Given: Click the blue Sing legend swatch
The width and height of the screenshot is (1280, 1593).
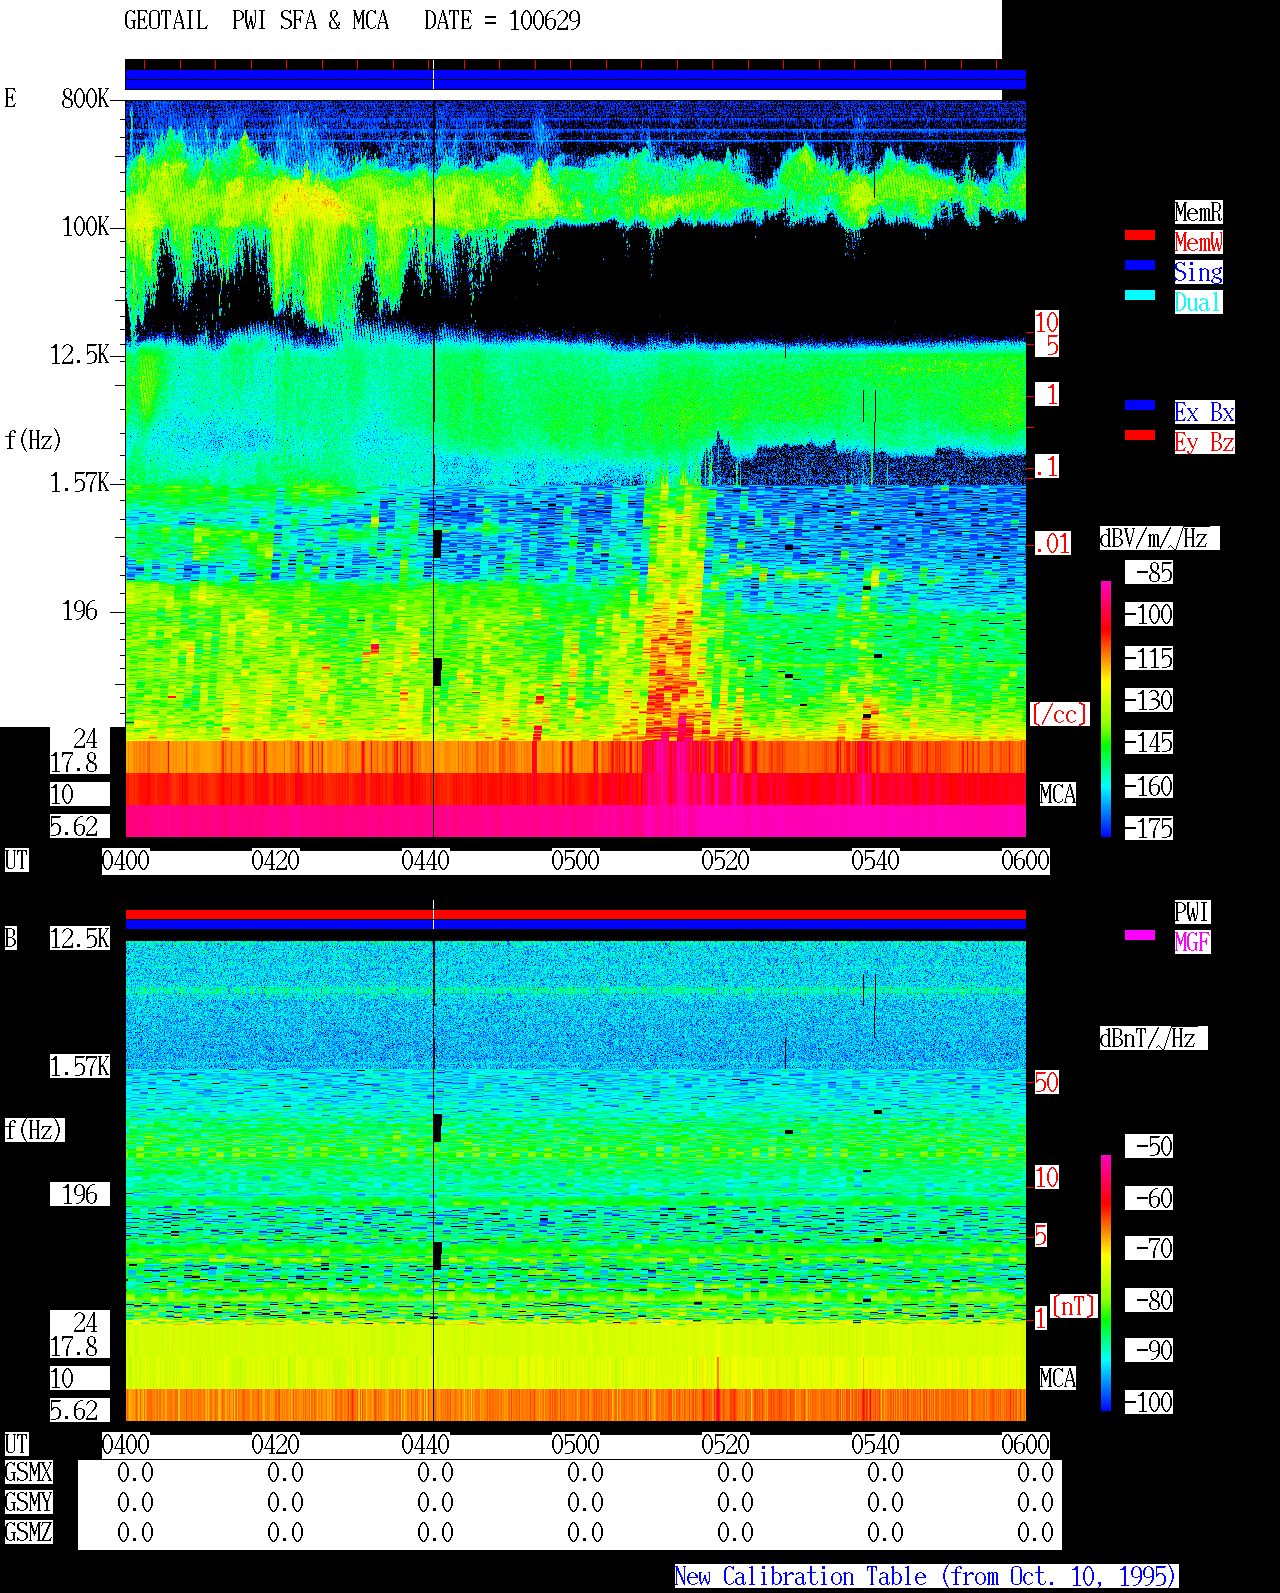Looking at the screenshot, I should pos(1140,266).
